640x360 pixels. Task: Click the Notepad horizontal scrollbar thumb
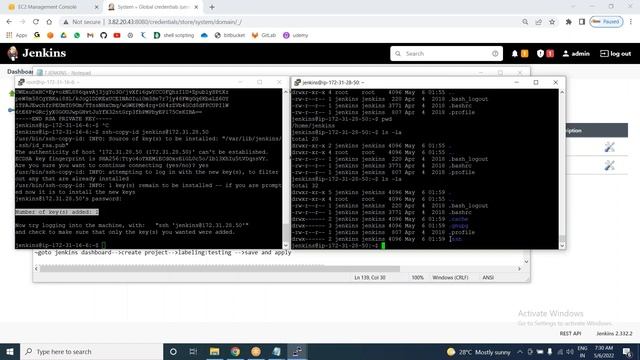[220, 269]
